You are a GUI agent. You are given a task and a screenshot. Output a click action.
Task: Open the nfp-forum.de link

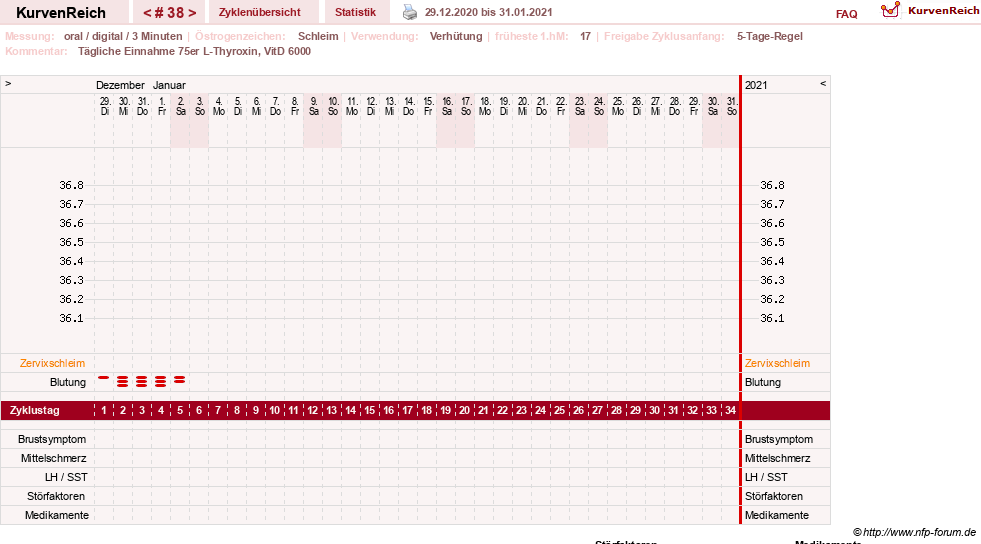[x=919, y=532]
